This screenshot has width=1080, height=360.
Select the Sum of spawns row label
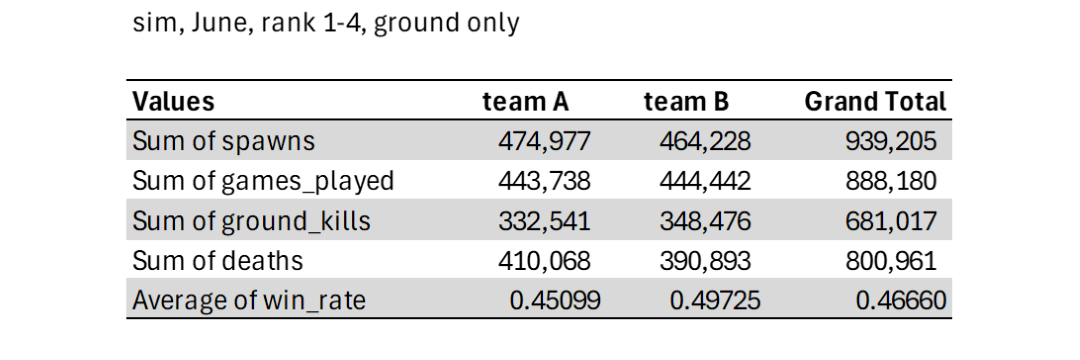[x=224, y=141]
